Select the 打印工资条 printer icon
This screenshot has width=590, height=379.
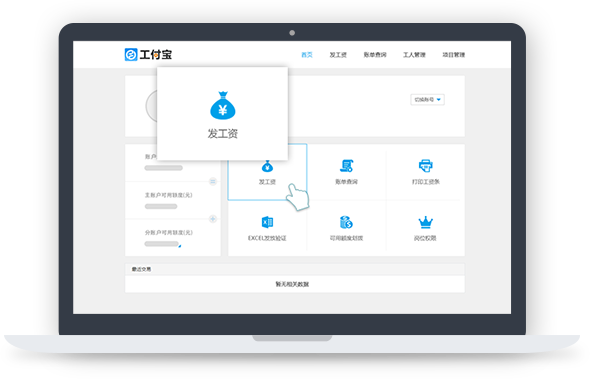click(426, 166)
